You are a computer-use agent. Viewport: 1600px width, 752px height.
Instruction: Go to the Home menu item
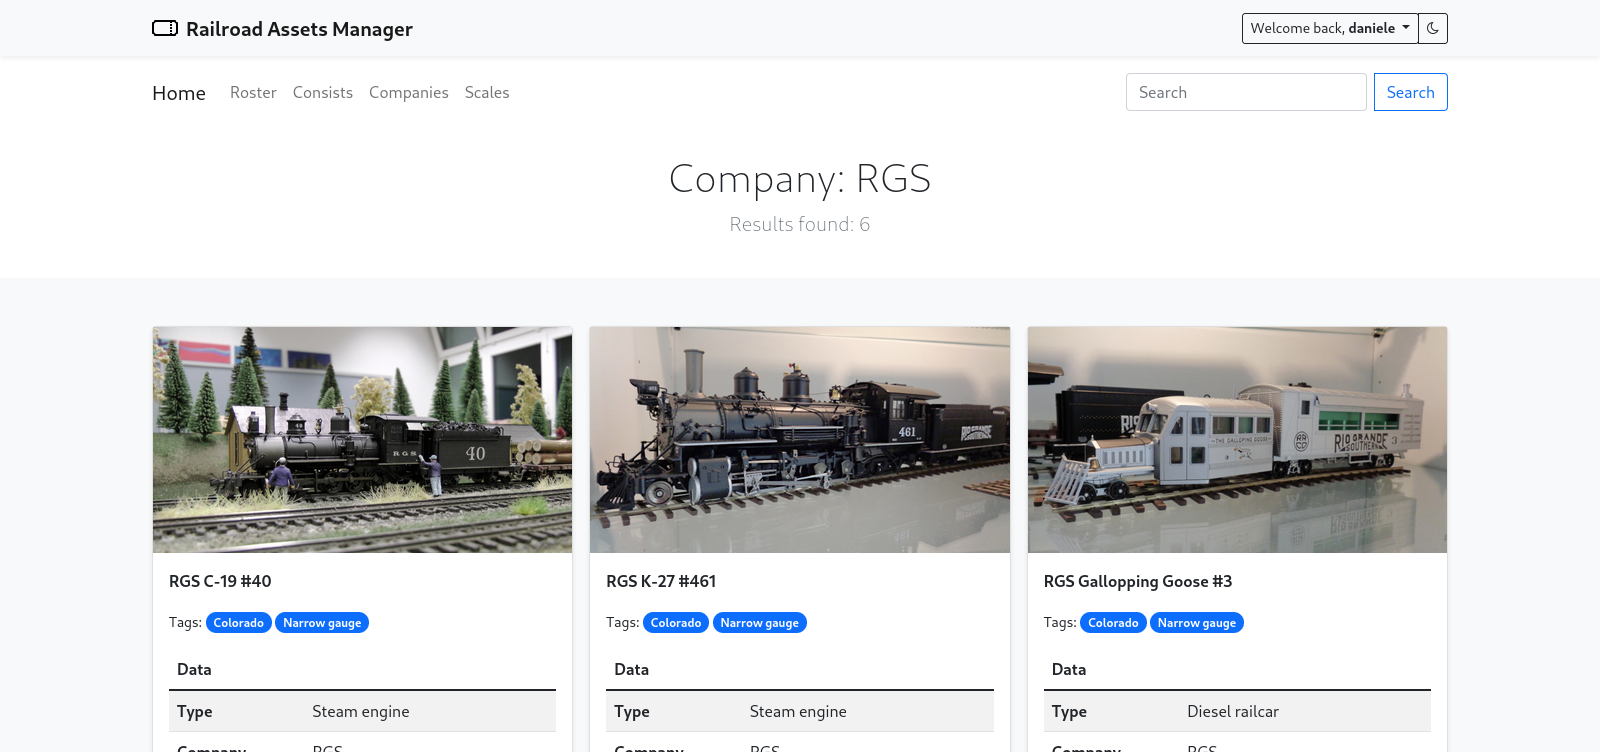[179, 93]
